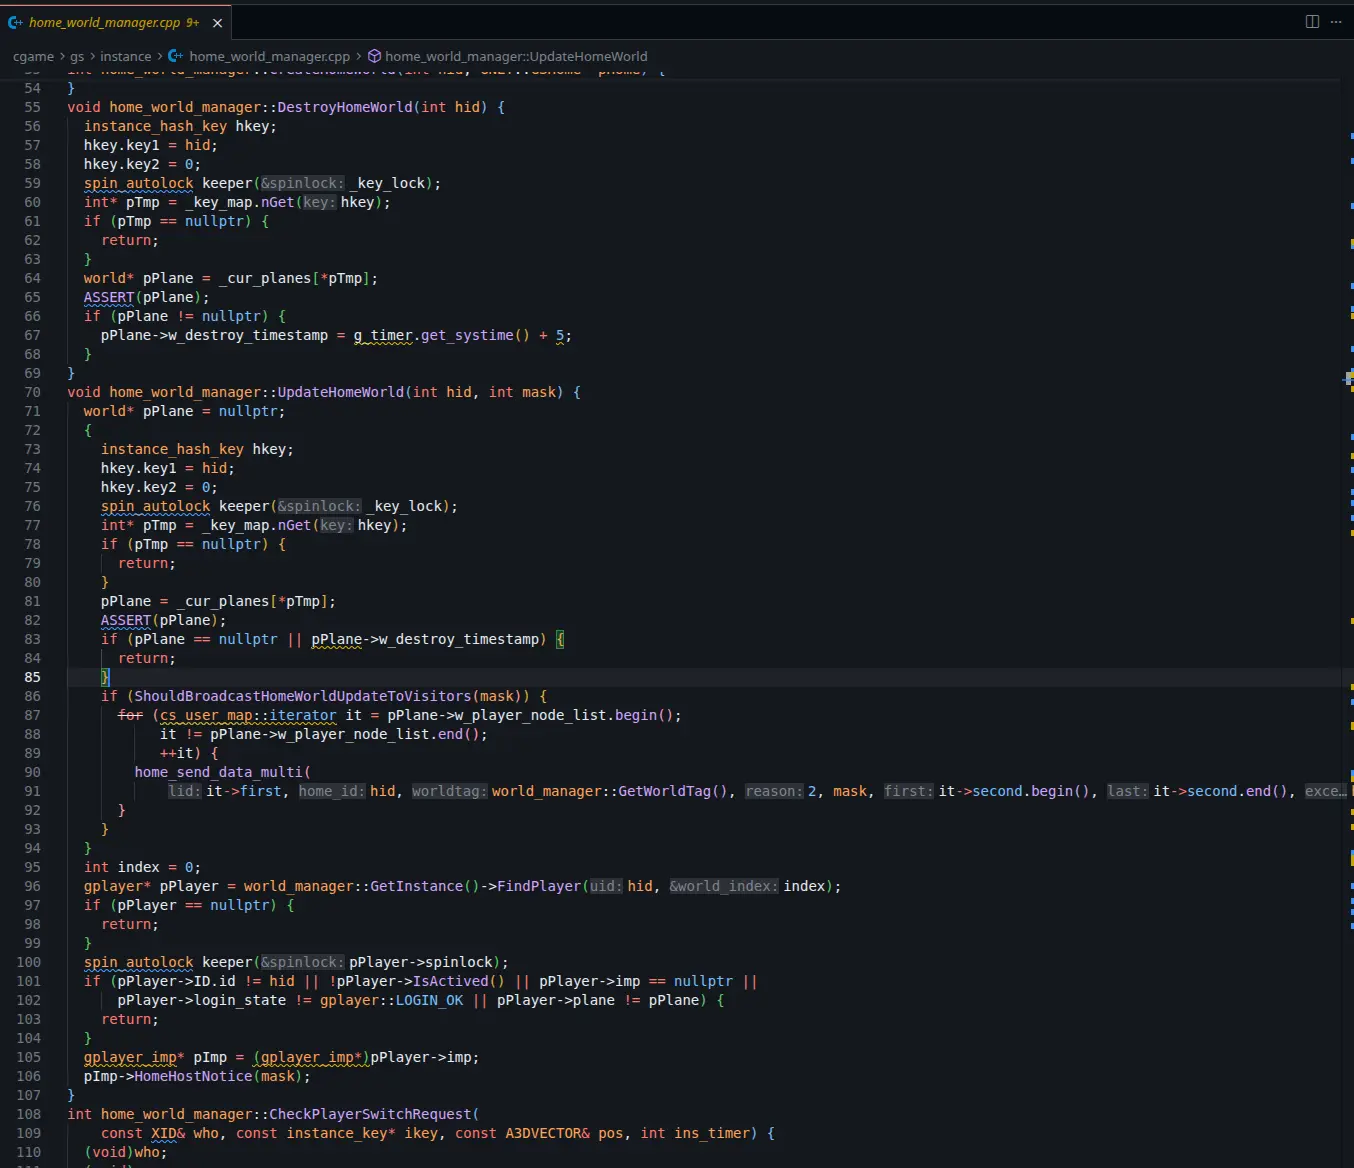
Task: Click line number 85 in the gutter
Action: [x=33, y=677]
